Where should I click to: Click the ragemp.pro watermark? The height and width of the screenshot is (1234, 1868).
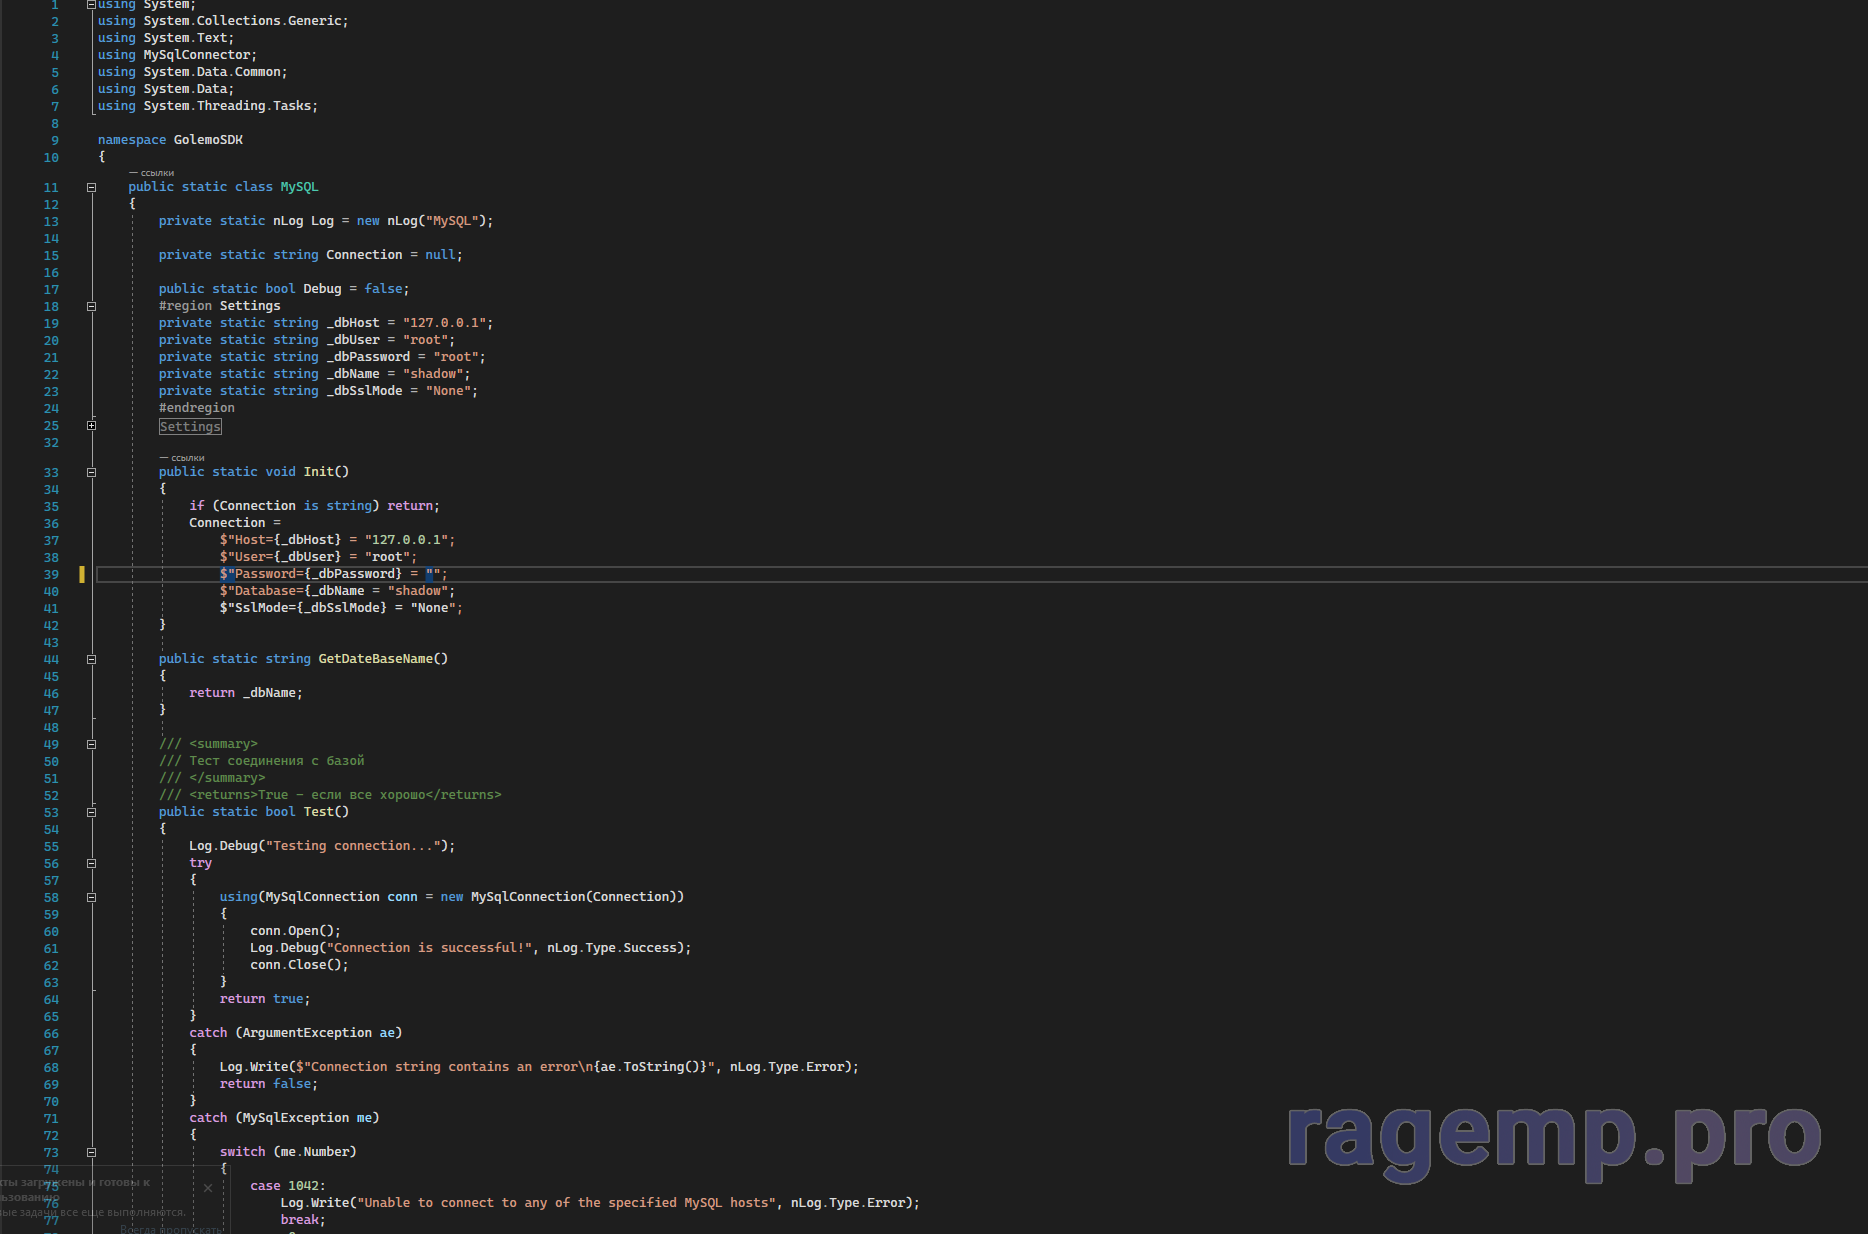[1553, 1137]
